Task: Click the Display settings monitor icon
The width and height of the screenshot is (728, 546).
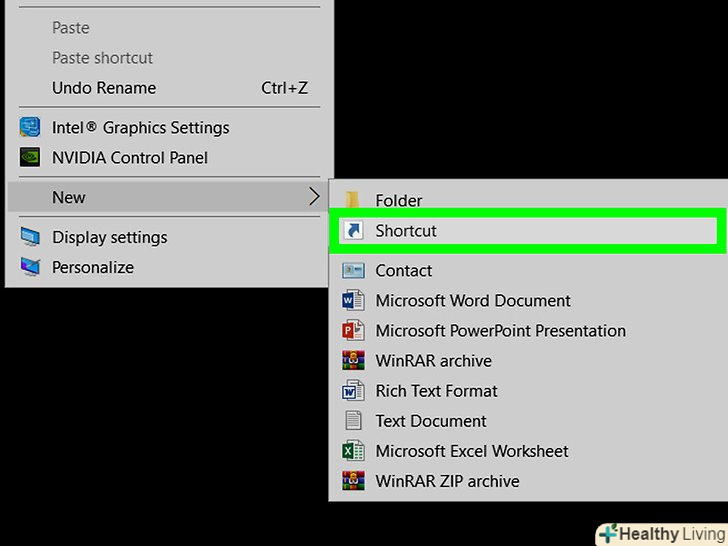Action: [31, 238]
